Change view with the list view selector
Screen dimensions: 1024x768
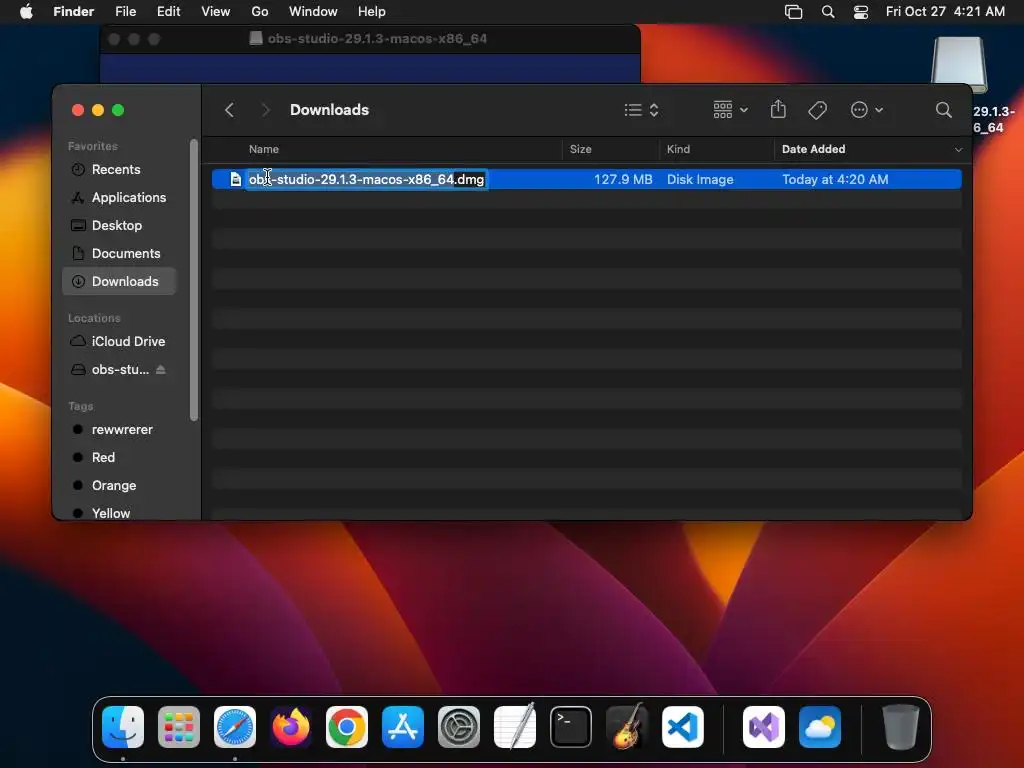(641, 110)
